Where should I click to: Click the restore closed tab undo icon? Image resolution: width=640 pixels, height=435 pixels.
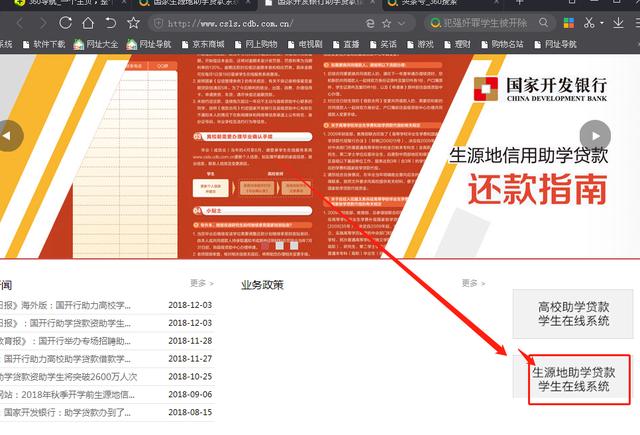coord(110,23)
